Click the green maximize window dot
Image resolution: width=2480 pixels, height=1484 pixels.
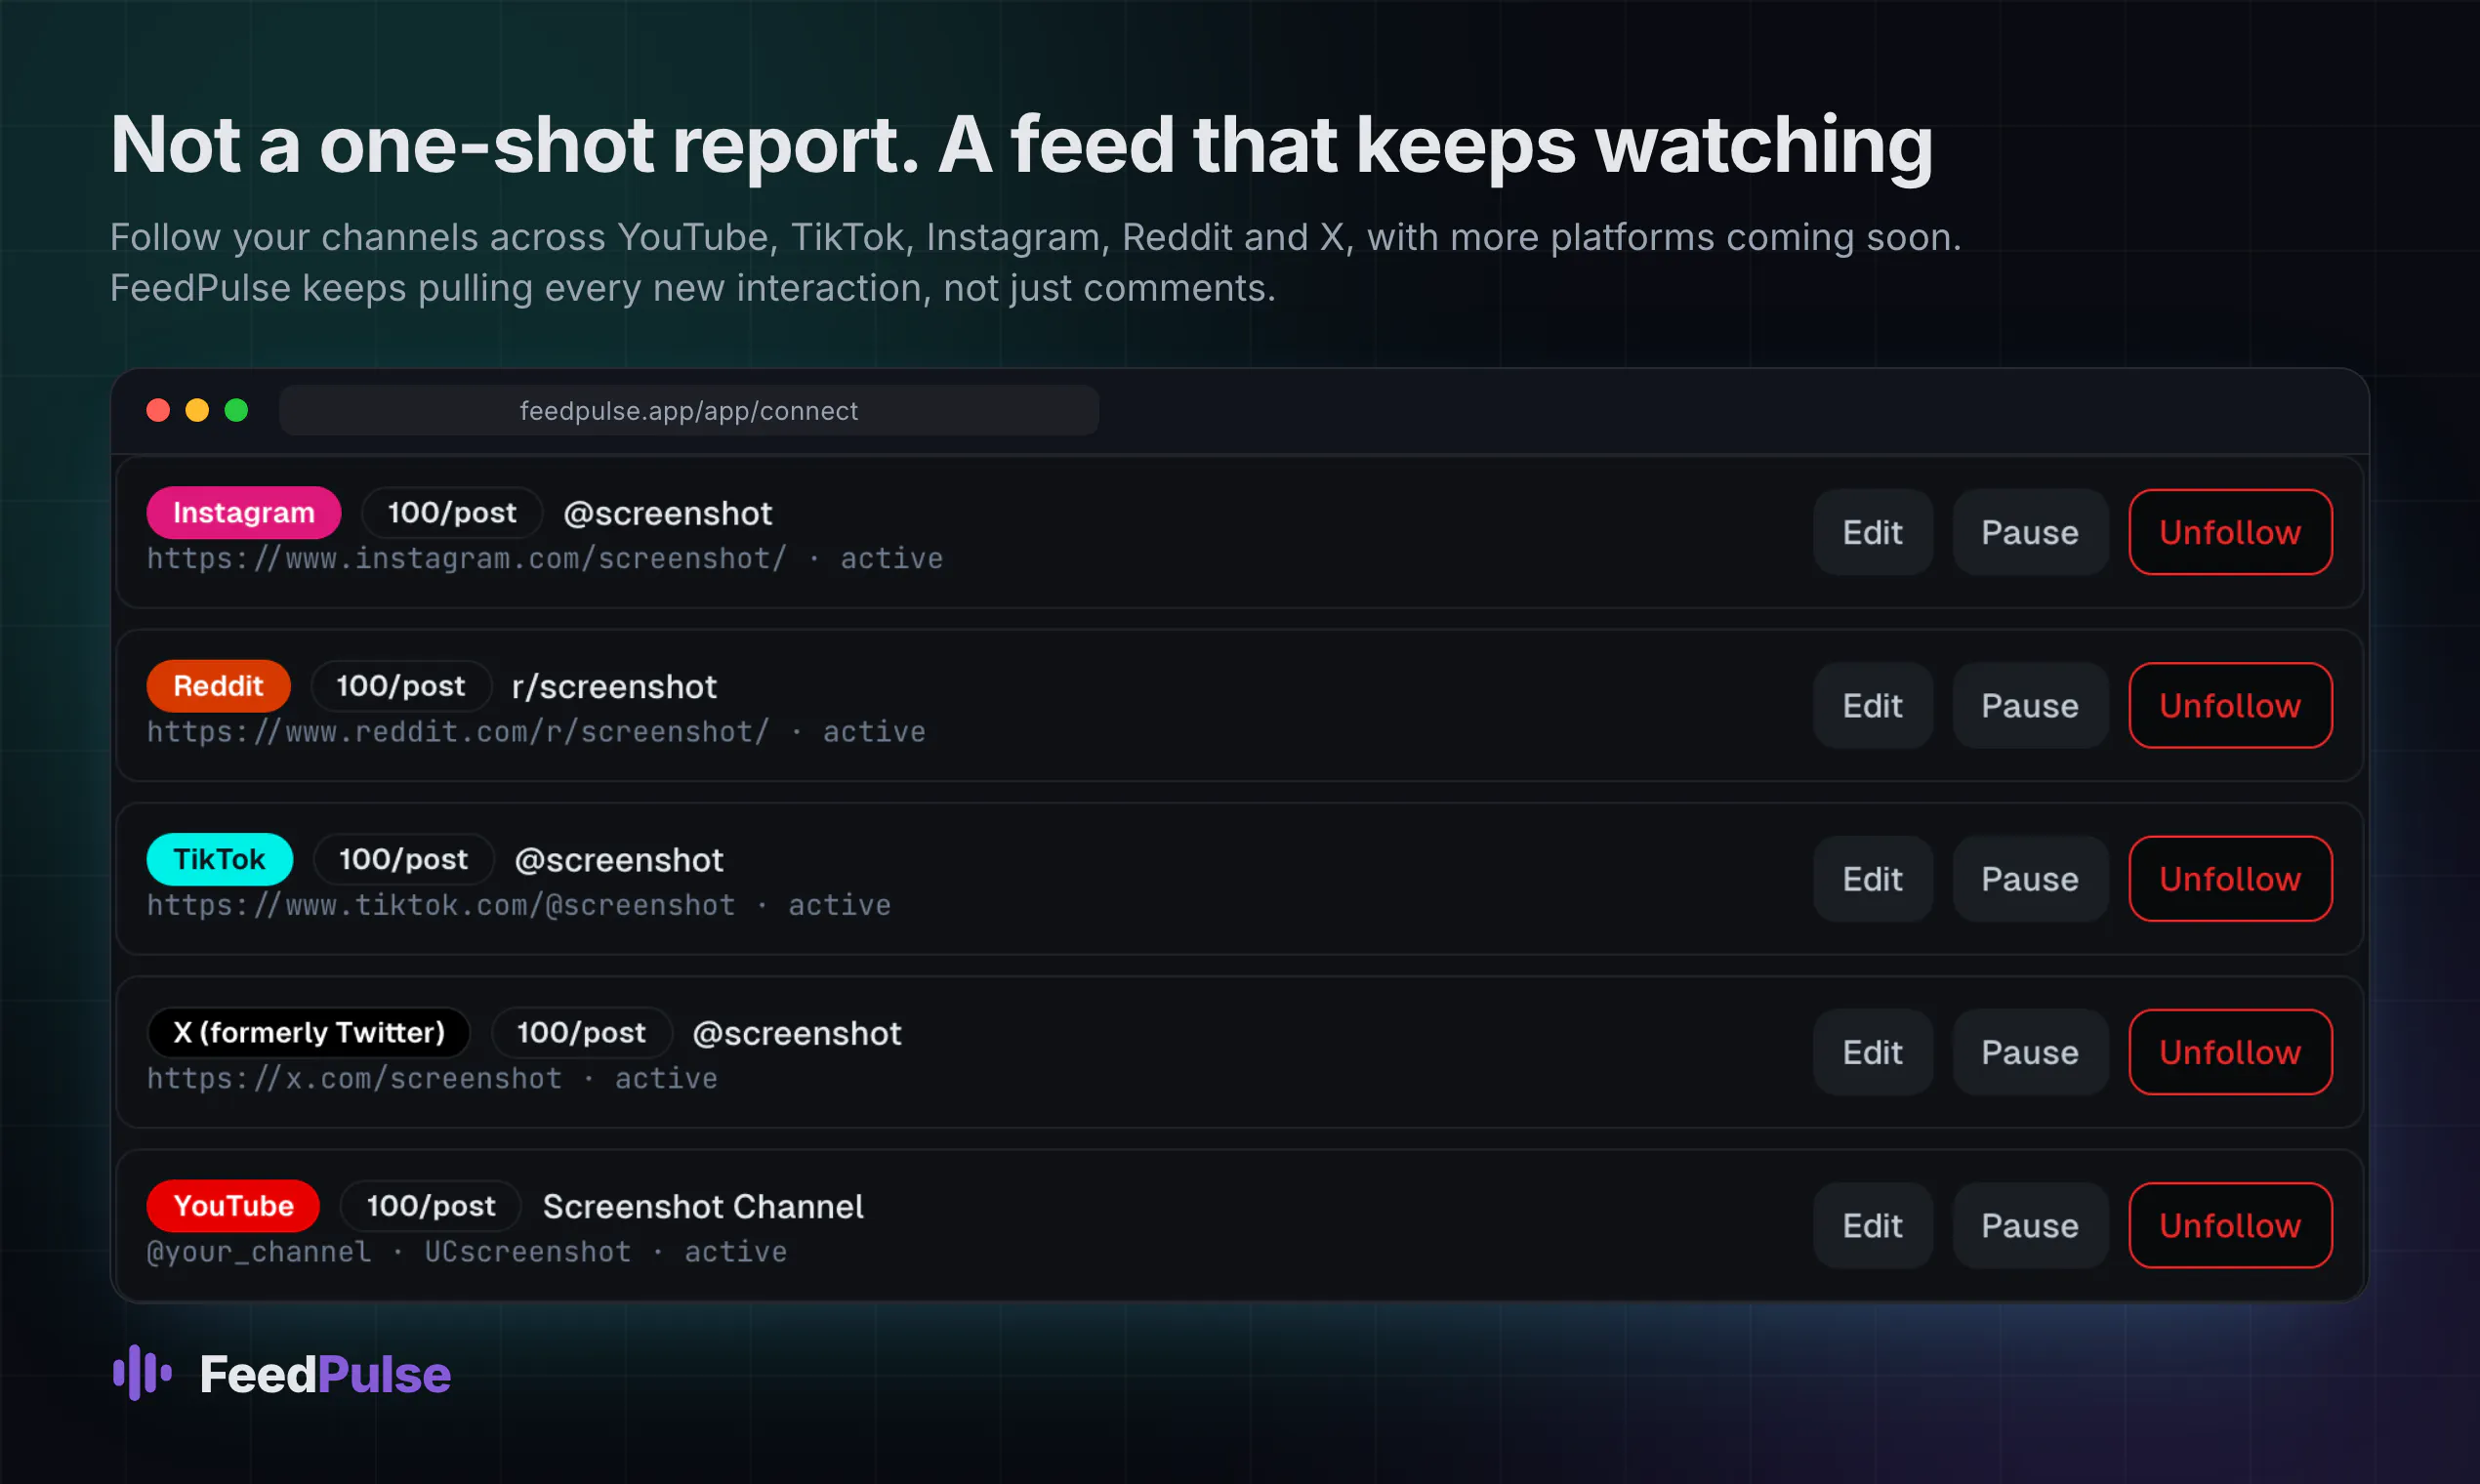[236, 410]
